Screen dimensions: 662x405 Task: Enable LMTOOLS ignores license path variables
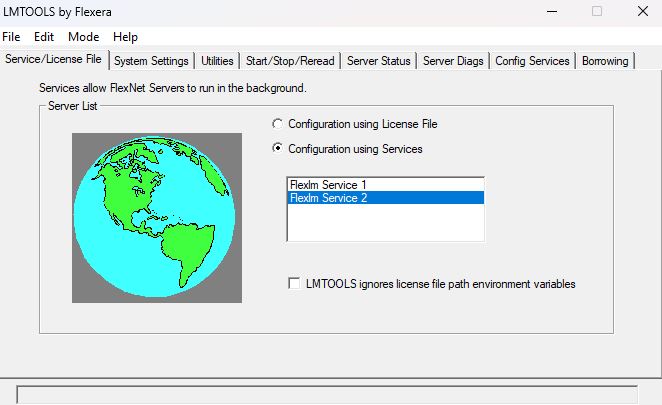[294, 284]
